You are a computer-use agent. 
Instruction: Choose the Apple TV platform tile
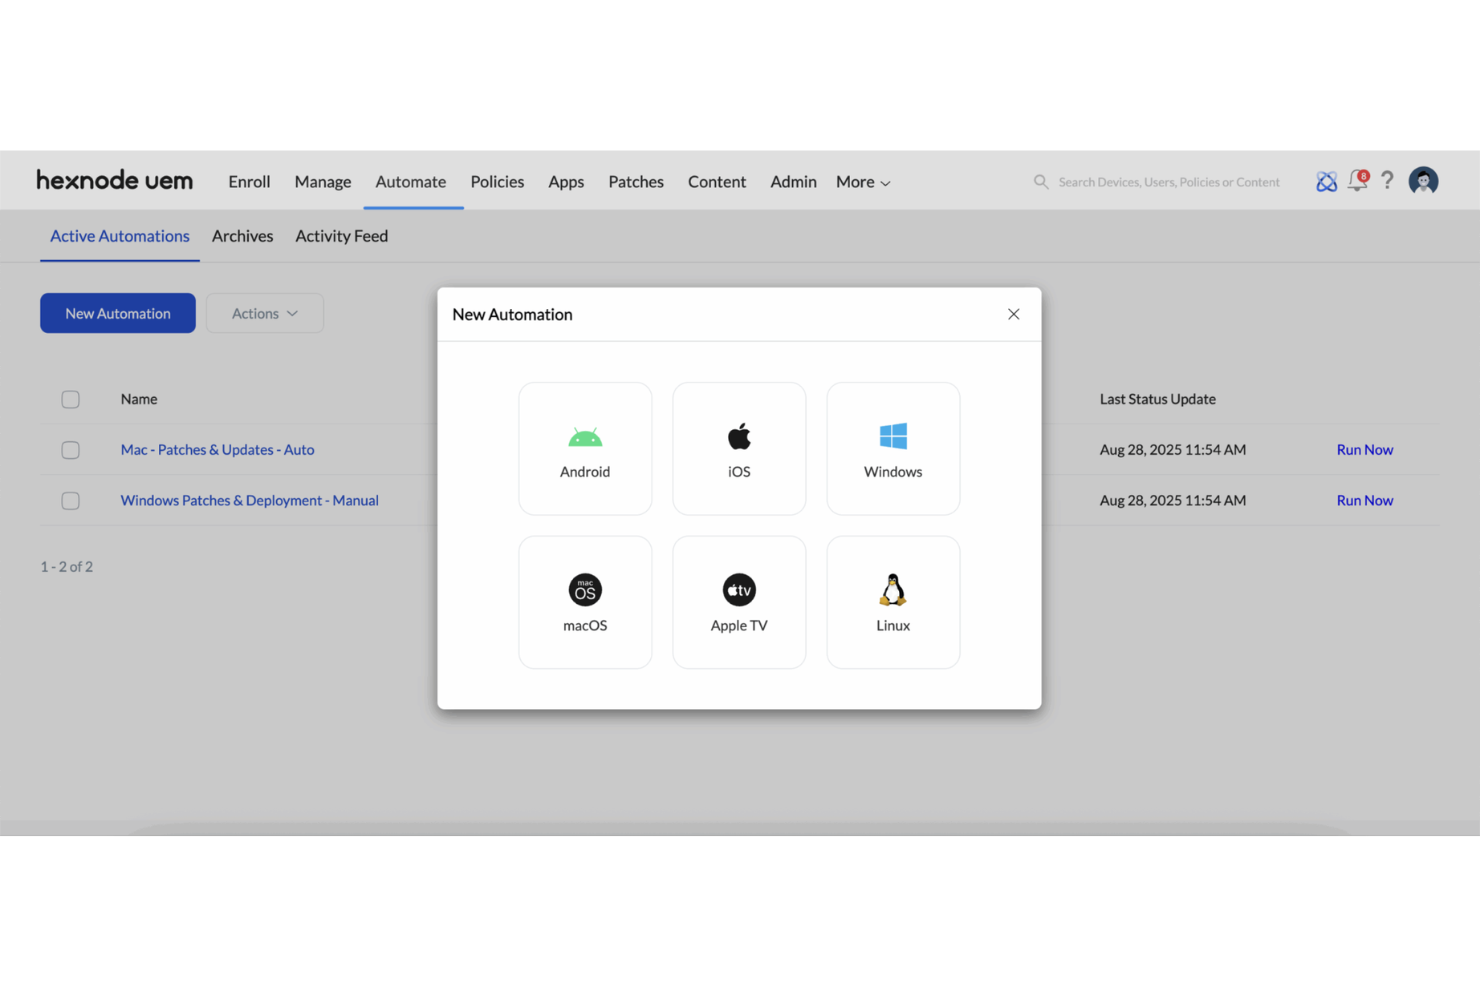point(739,602)
